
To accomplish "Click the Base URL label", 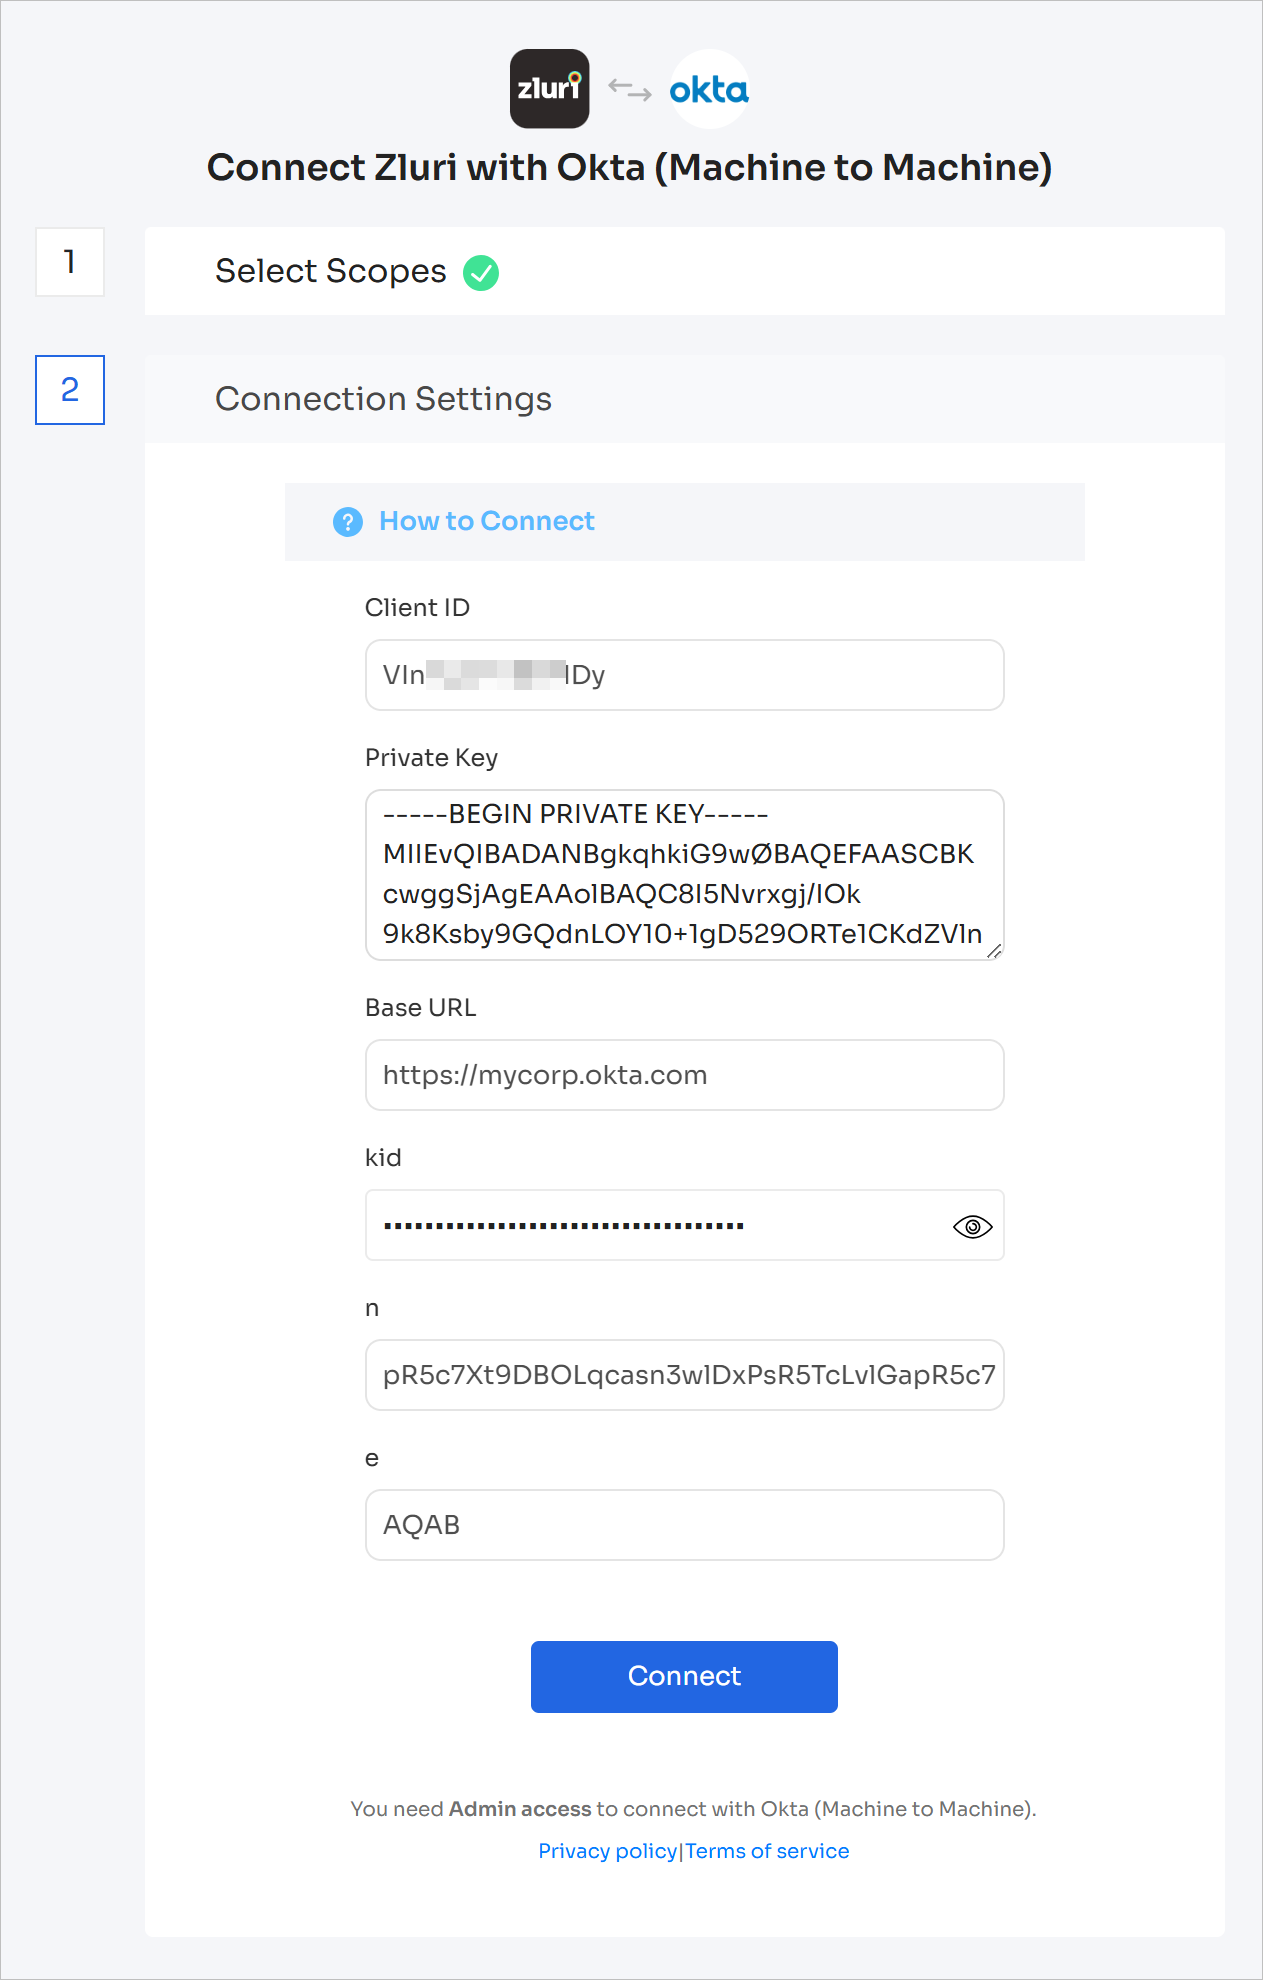I will coord(420,1007).
